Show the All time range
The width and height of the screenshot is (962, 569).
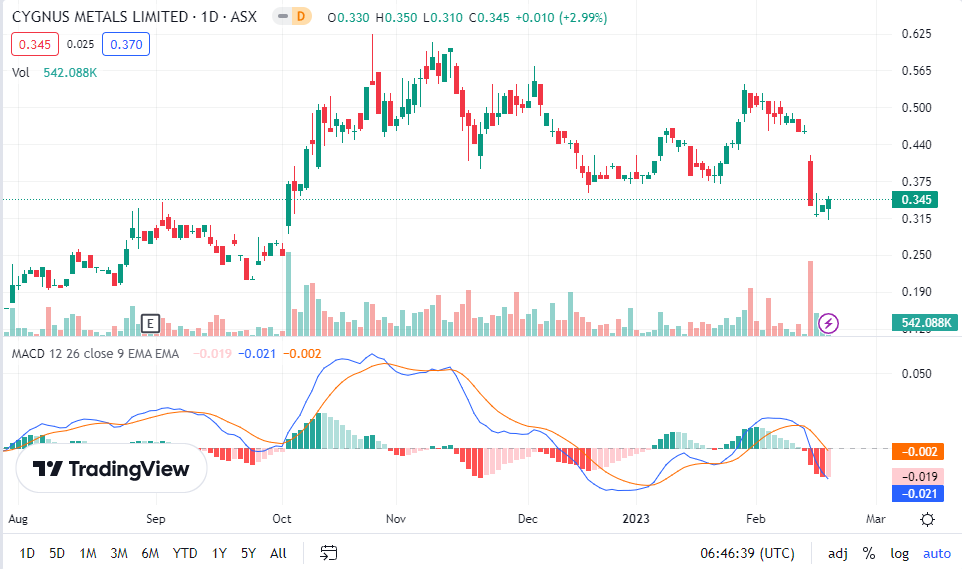click(278, 553)
